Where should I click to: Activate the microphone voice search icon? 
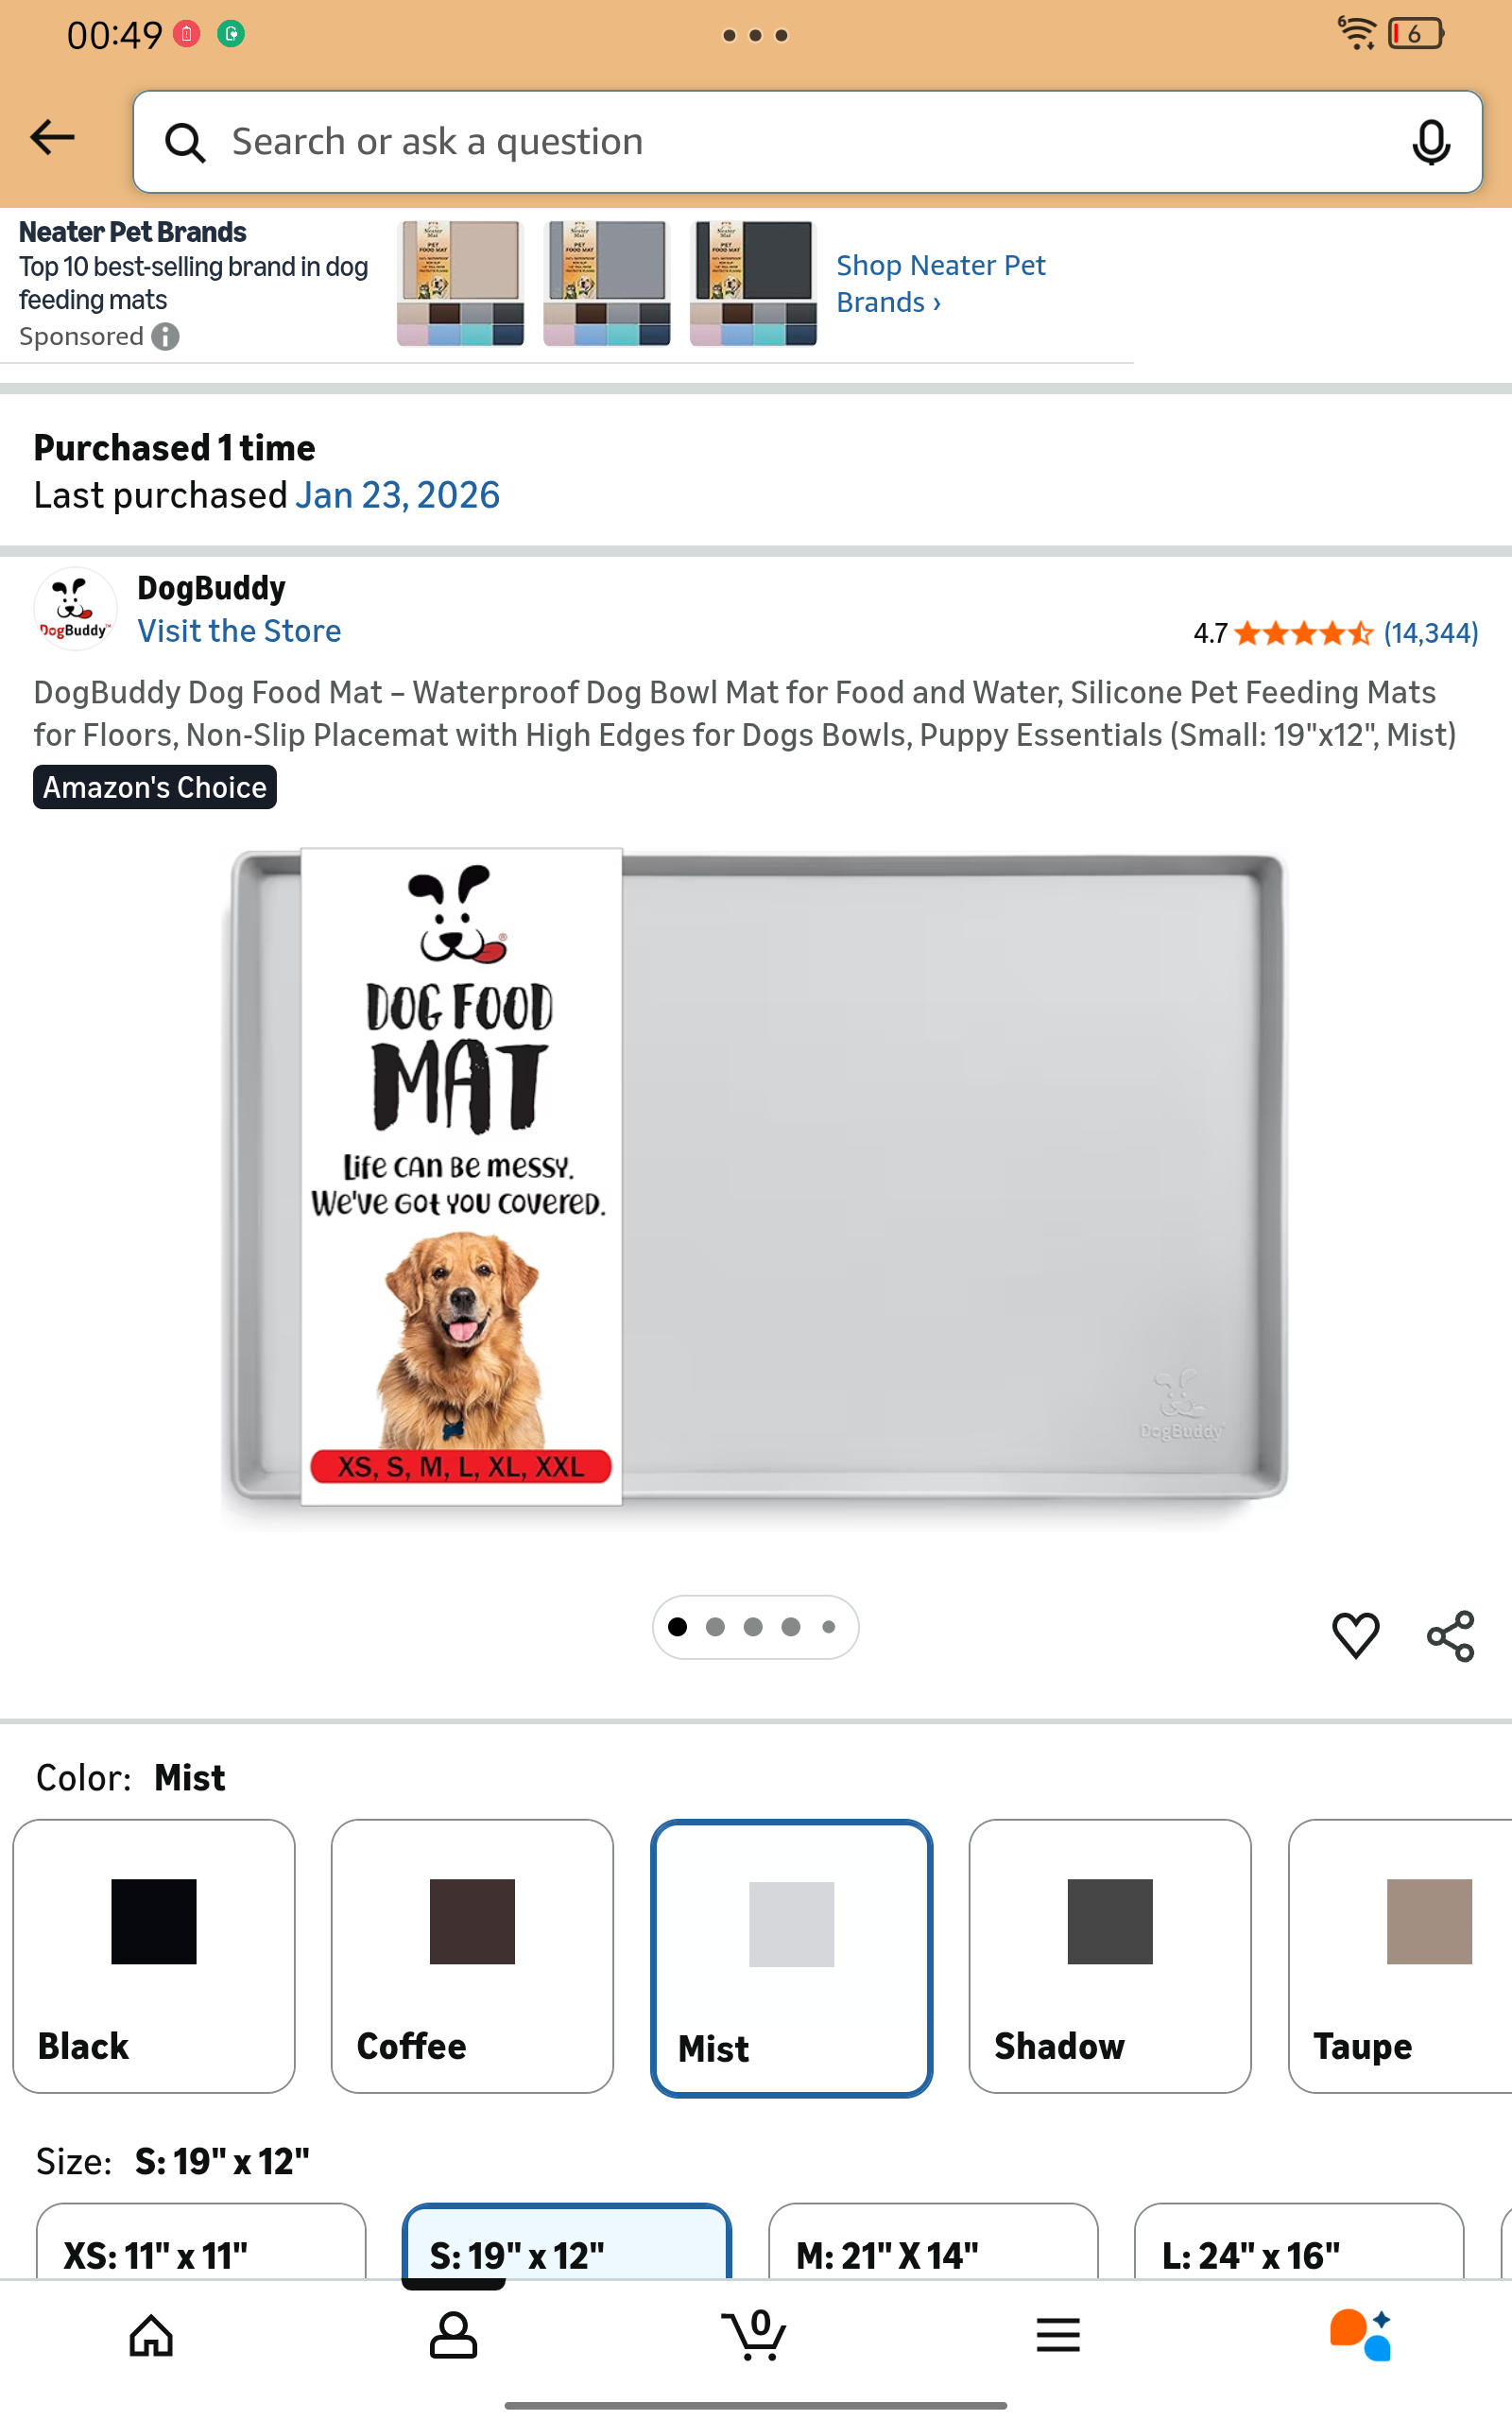1431,142
